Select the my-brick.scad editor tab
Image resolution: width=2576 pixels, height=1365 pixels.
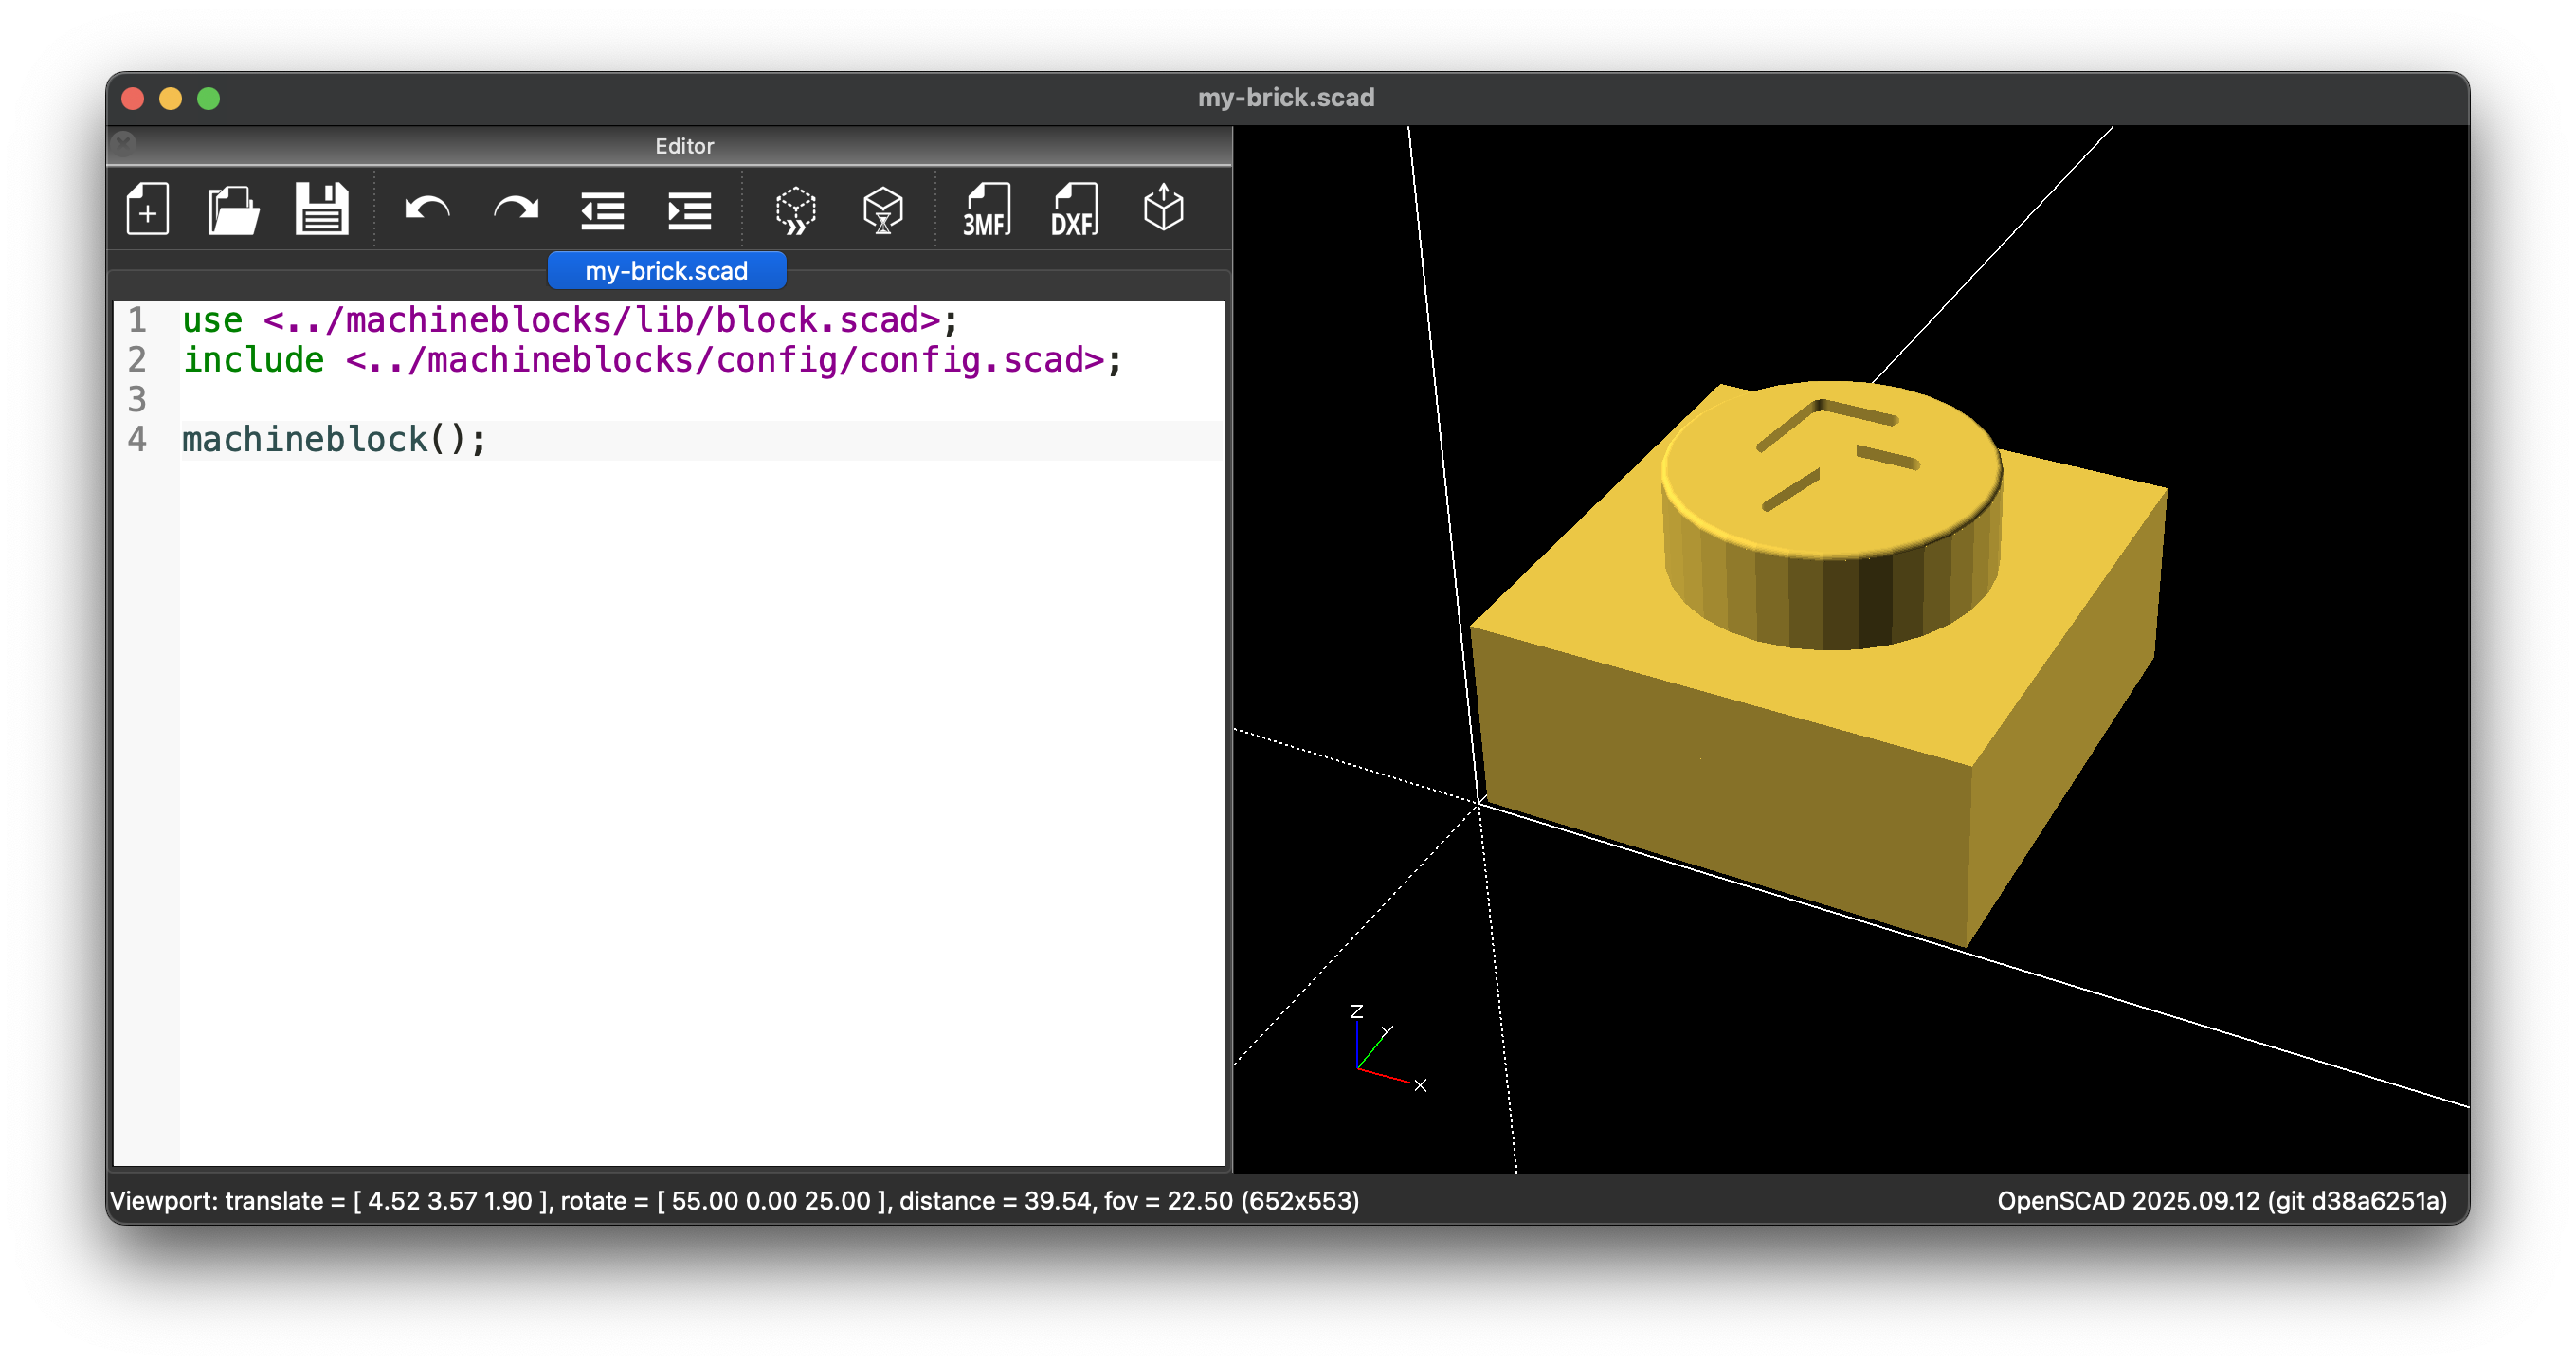tap(666, 271)
